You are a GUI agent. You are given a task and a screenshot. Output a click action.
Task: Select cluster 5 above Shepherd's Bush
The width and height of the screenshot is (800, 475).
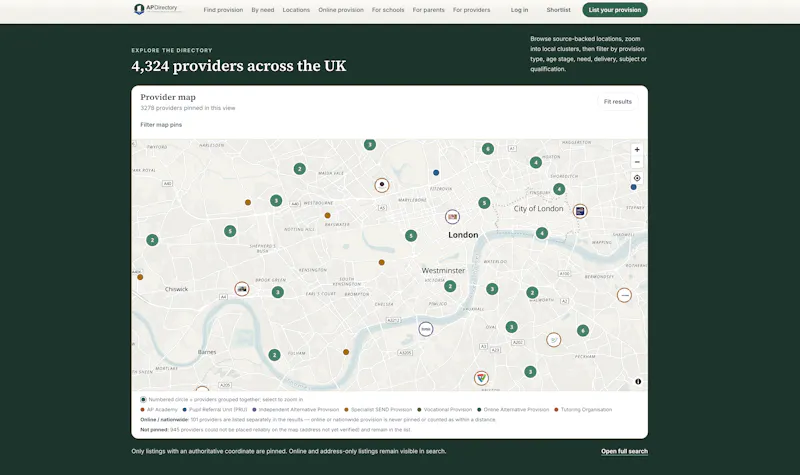pyautogui.click(x=230, y=231)
